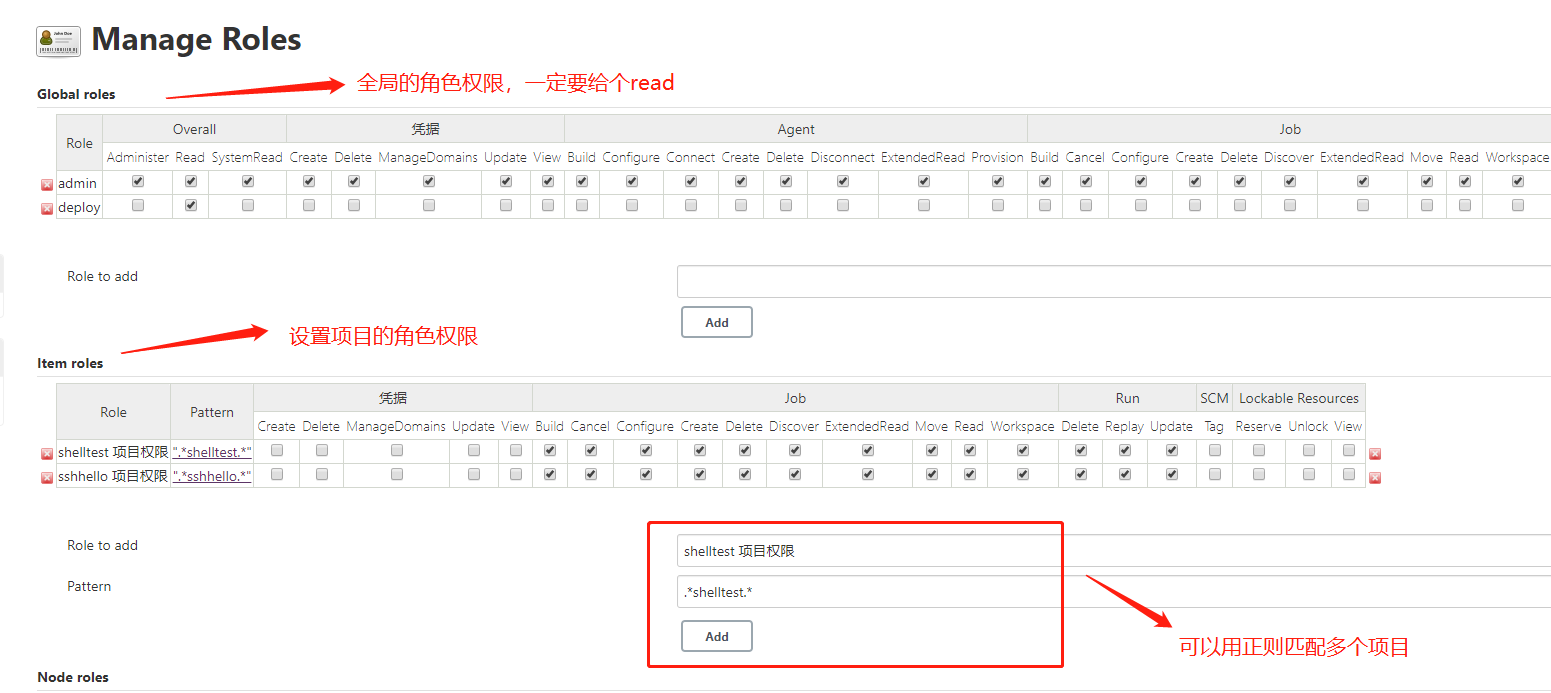Screen dimensions: 1551x693
Task: Click the Administer column header
Action: click(x=138, y=157)
